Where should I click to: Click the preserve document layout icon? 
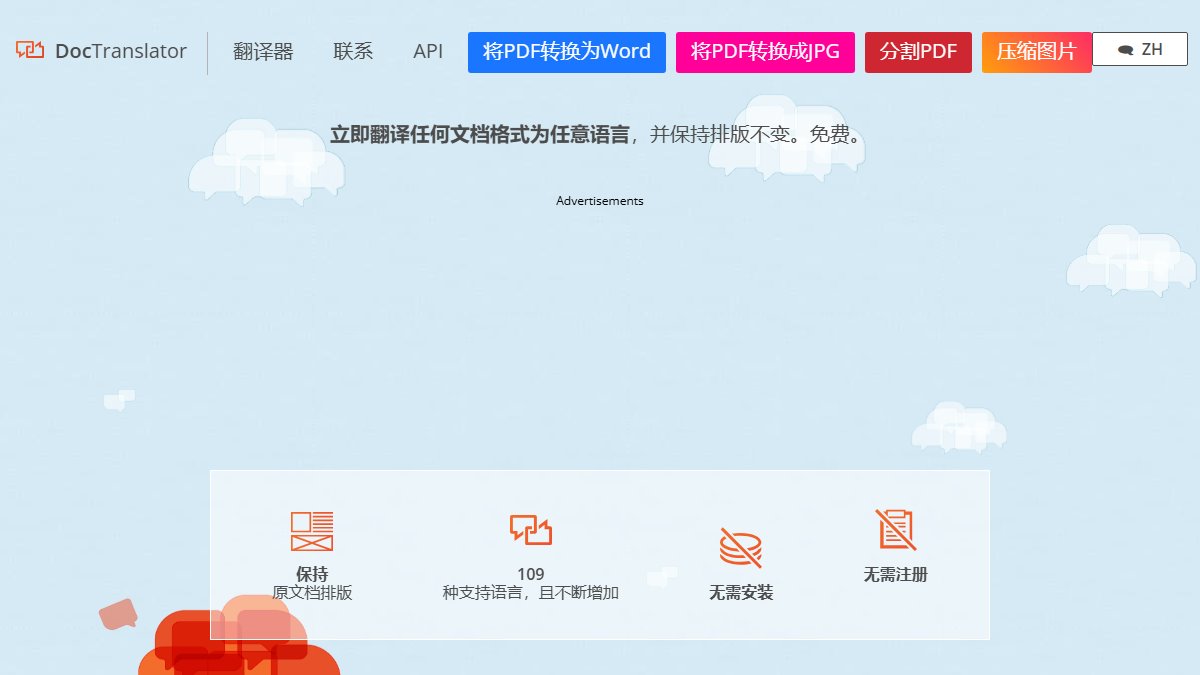click(x=312, y=531)
